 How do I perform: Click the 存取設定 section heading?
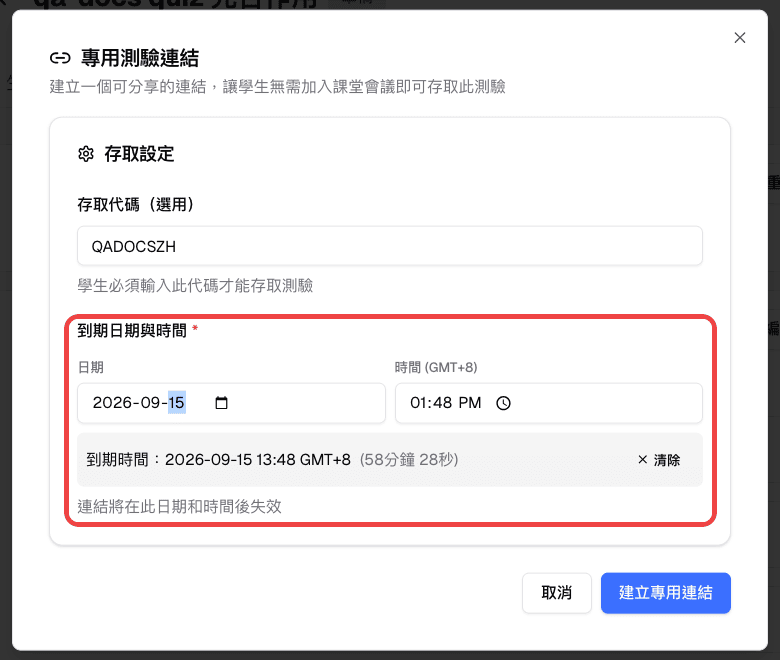[139, 154]
